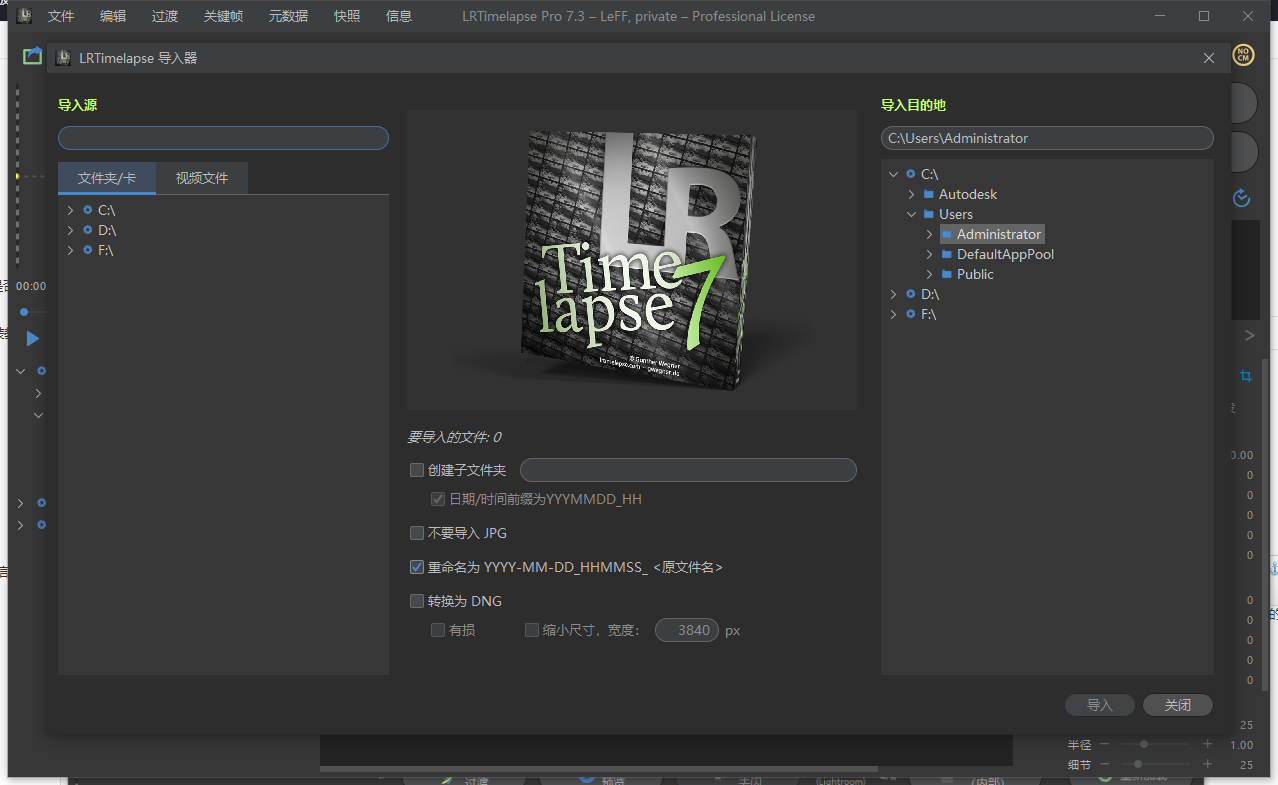
Task: Open the 关键帧 menu
Action: [223, 16]
